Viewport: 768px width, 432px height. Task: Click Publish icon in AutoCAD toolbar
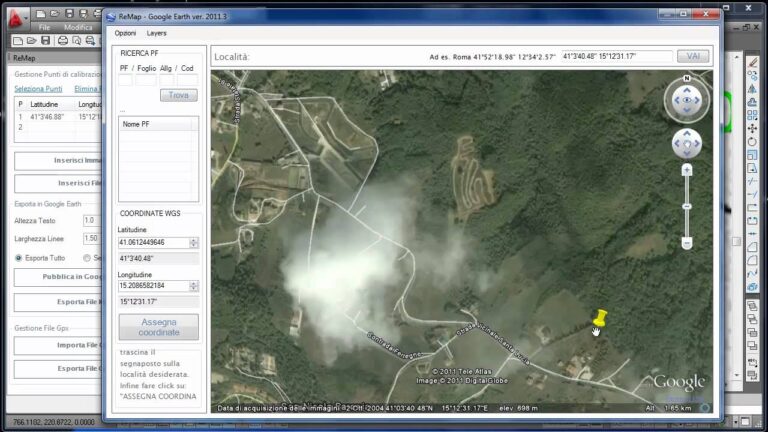pos(90,41)
